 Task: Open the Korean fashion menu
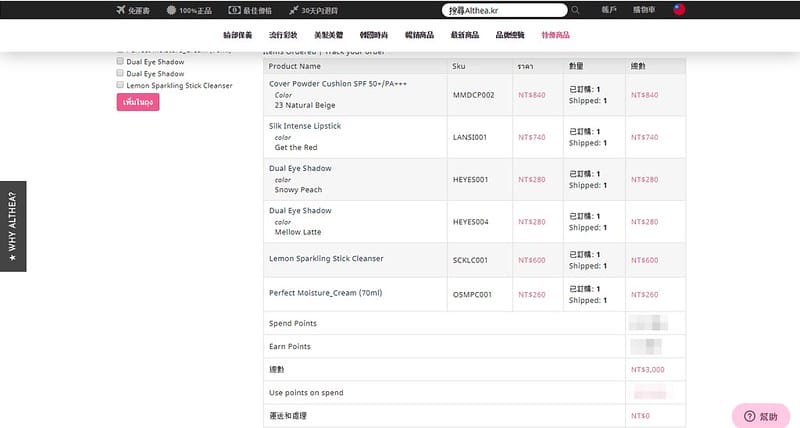[374, 35]
